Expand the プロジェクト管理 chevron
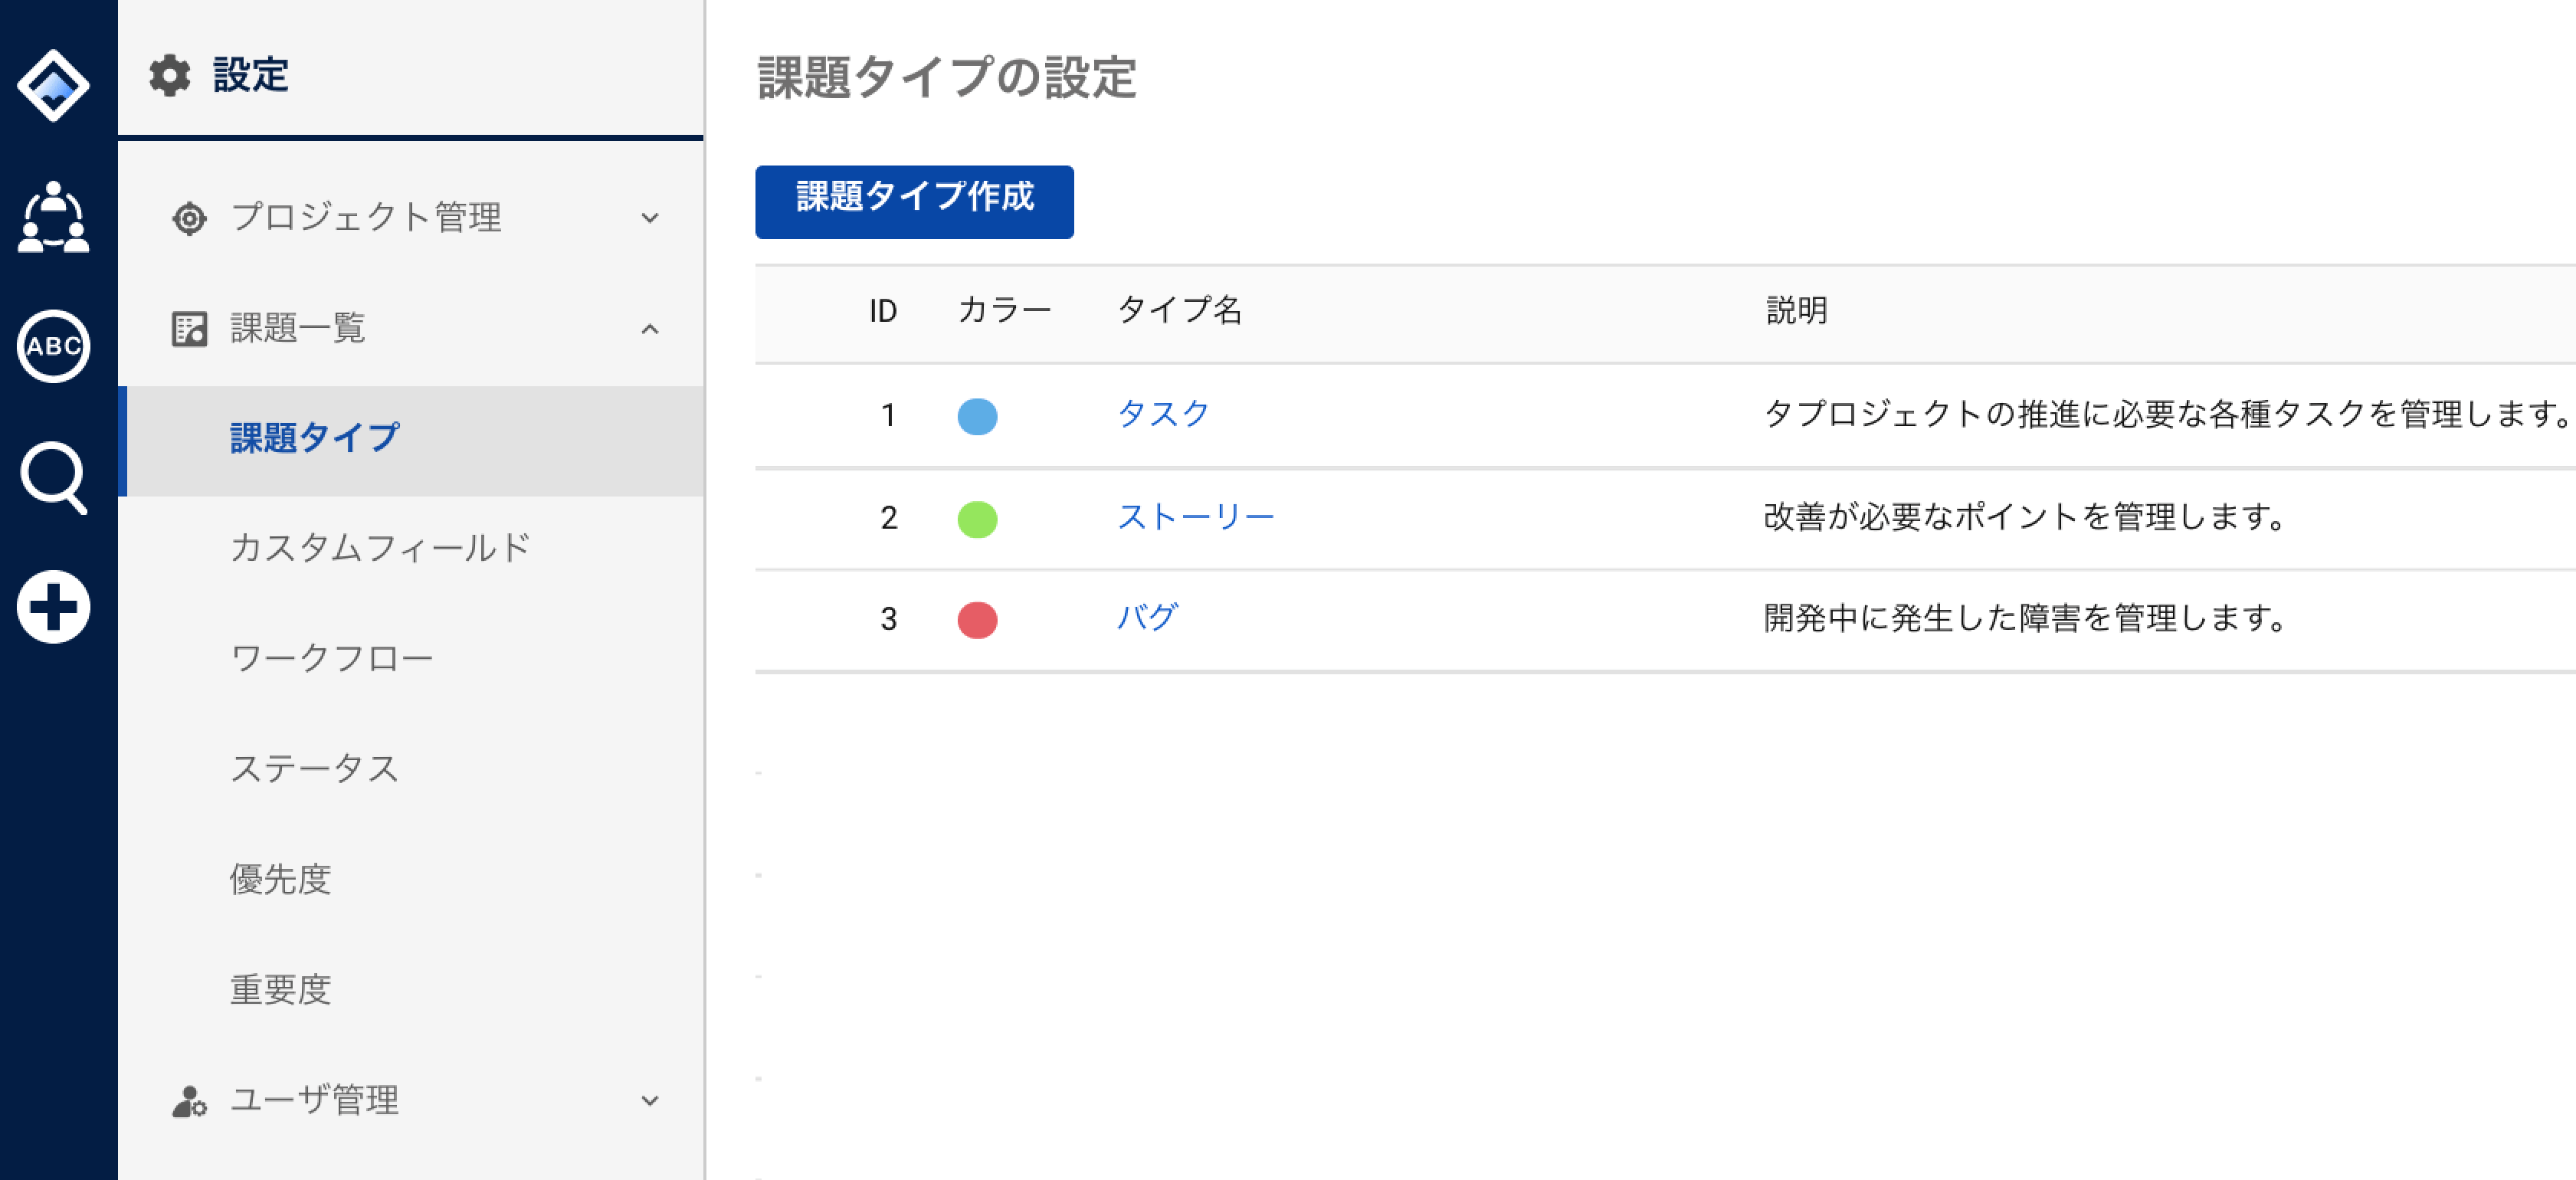2576x1180 pixels. click(x=650, y=218)
